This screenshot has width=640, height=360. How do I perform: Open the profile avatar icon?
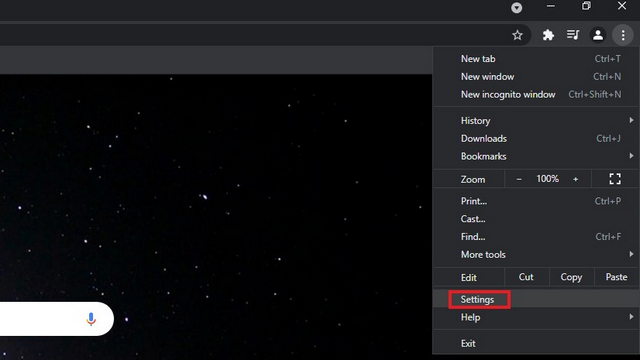(598, 35)
